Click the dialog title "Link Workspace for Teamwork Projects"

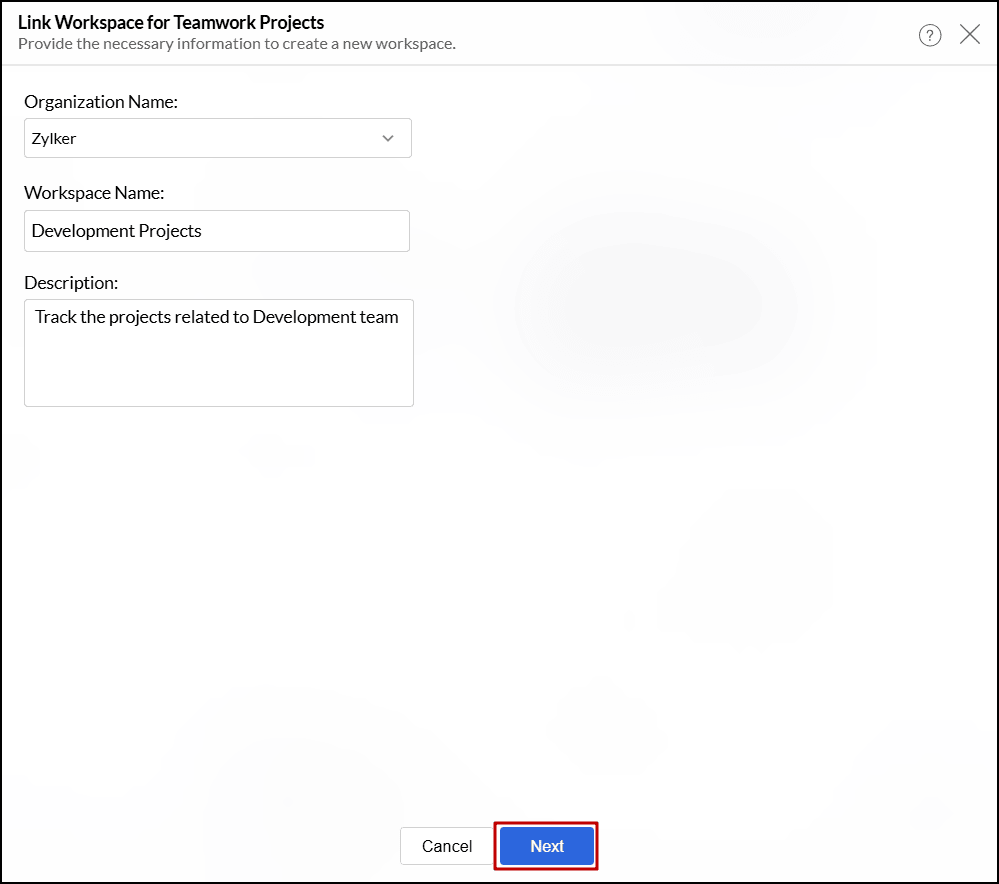[x=171, y=22]
